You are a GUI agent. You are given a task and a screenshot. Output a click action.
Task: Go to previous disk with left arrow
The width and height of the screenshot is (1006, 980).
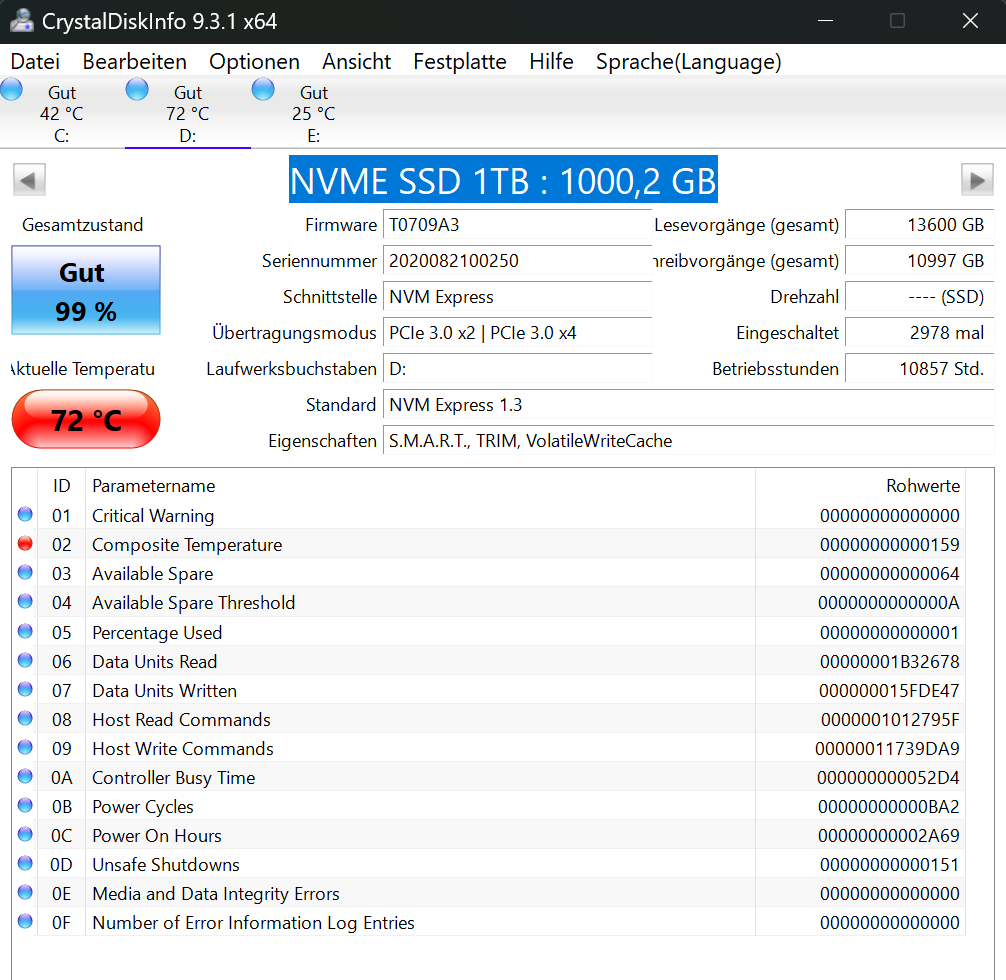[30, 180]
